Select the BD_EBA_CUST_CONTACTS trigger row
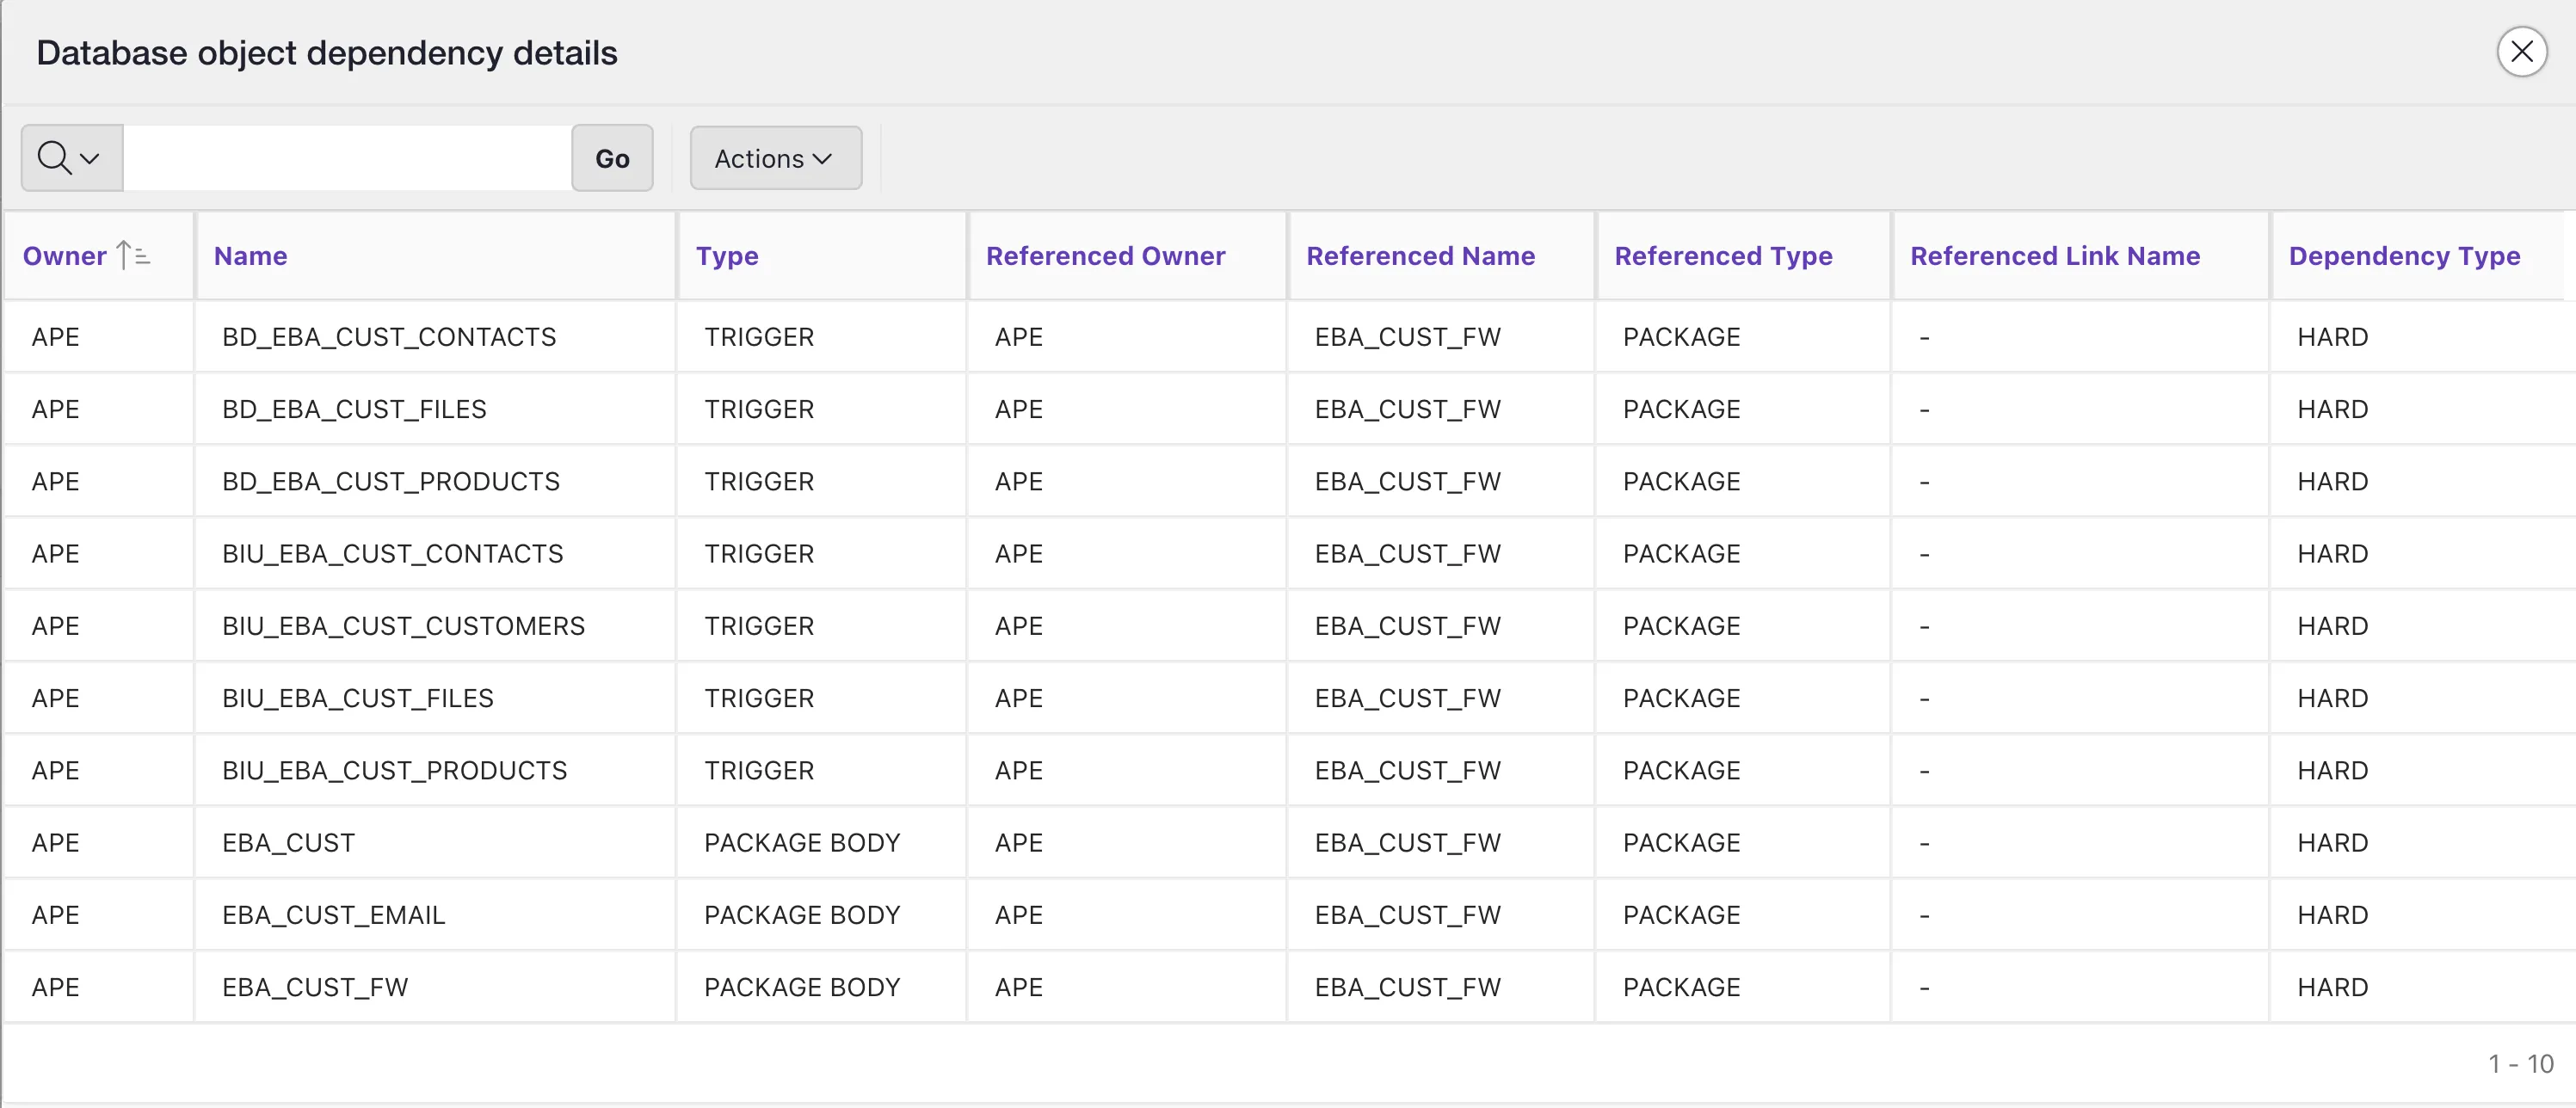 (x=389, y=336)
